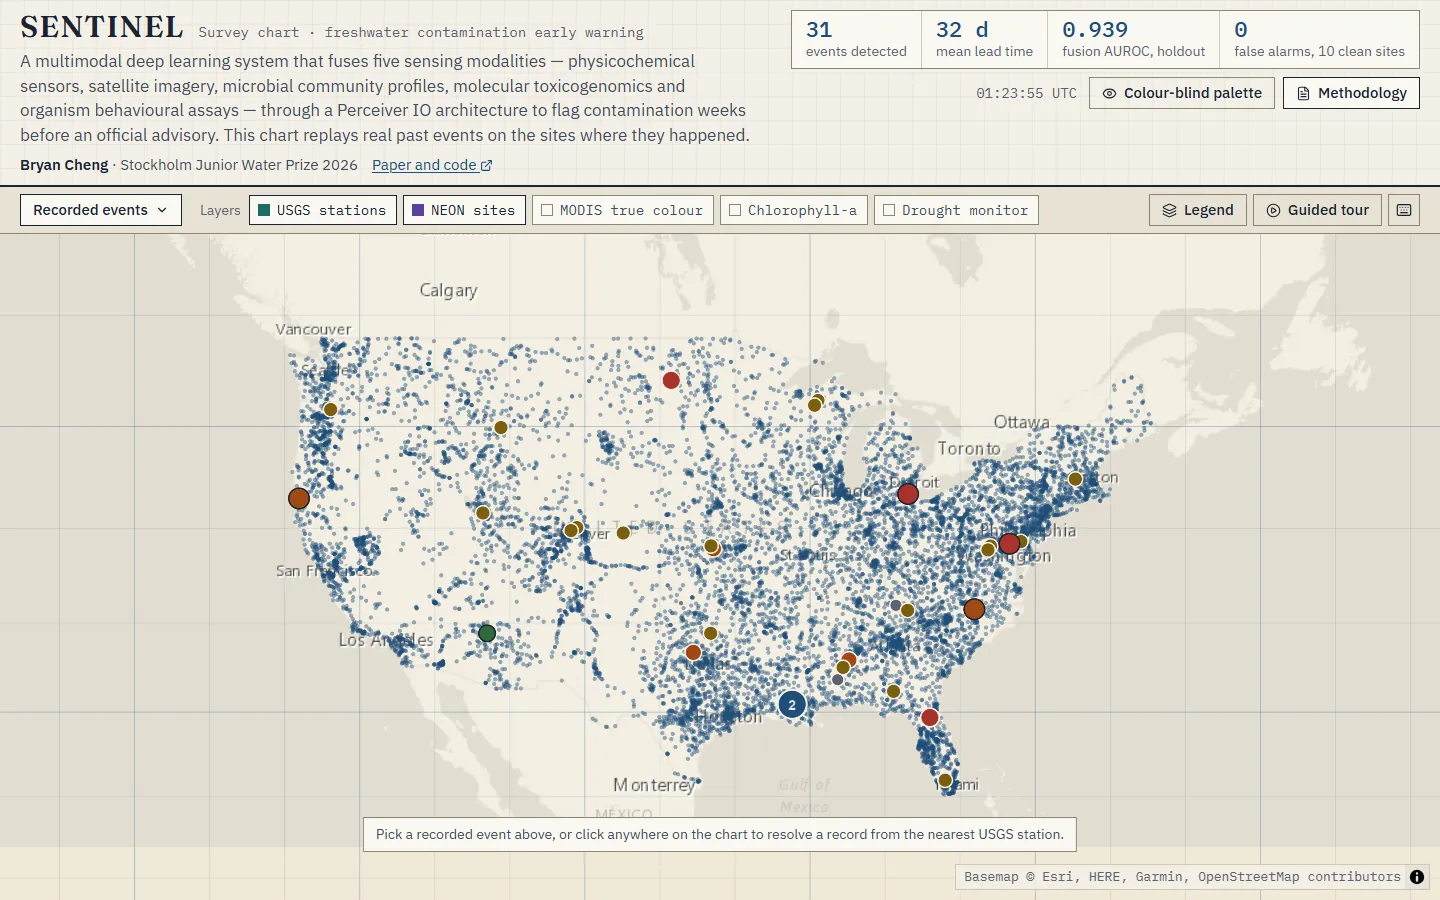This screenshot has height=900, width=1440.
Task: Click the 'Layers' label in the toolbar
Action: click(220, 210)
